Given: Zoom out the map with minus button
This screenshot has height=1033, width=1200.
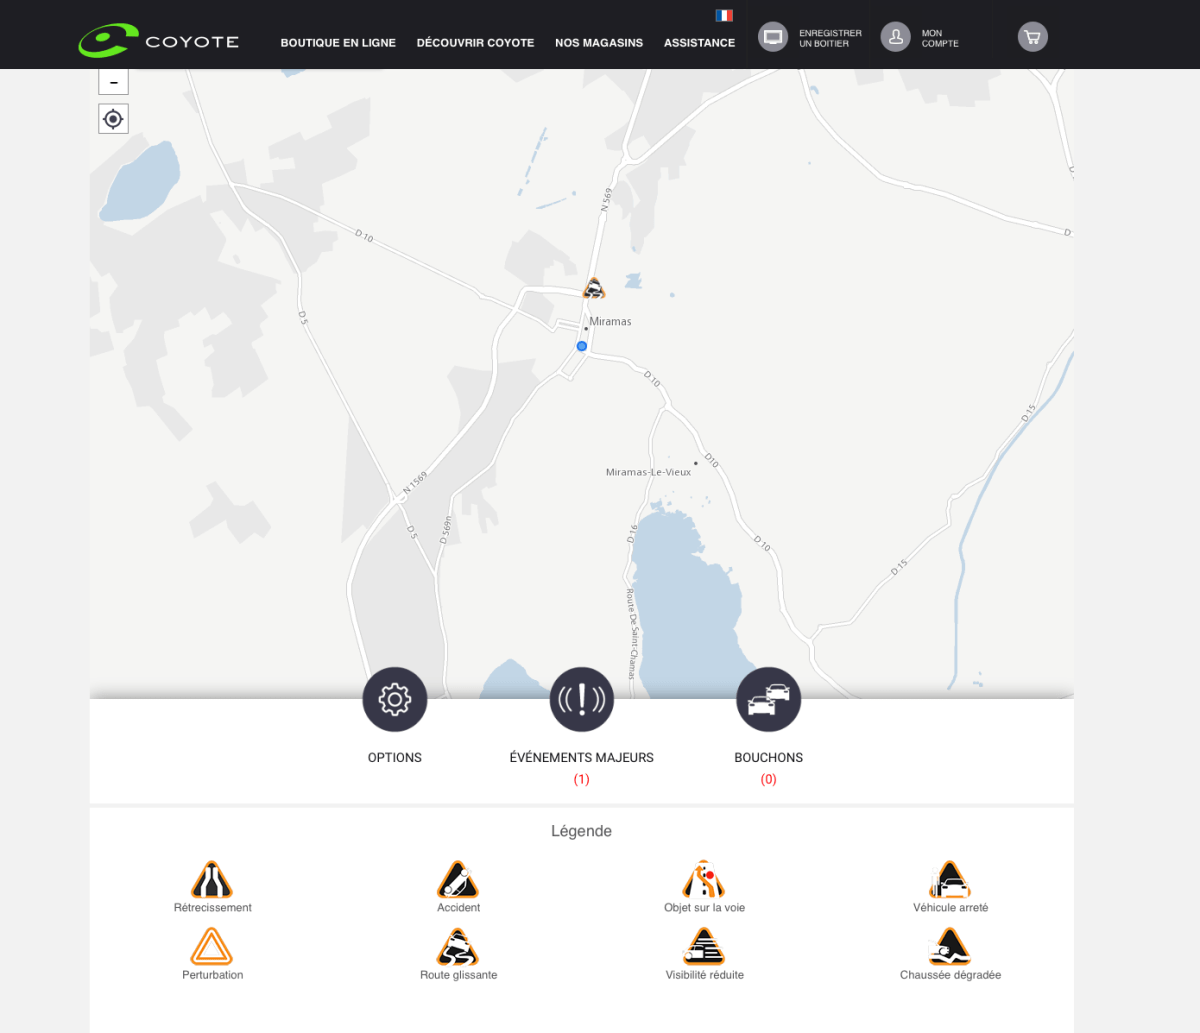Looking at the screenshot, I should (x=113, y=83).
